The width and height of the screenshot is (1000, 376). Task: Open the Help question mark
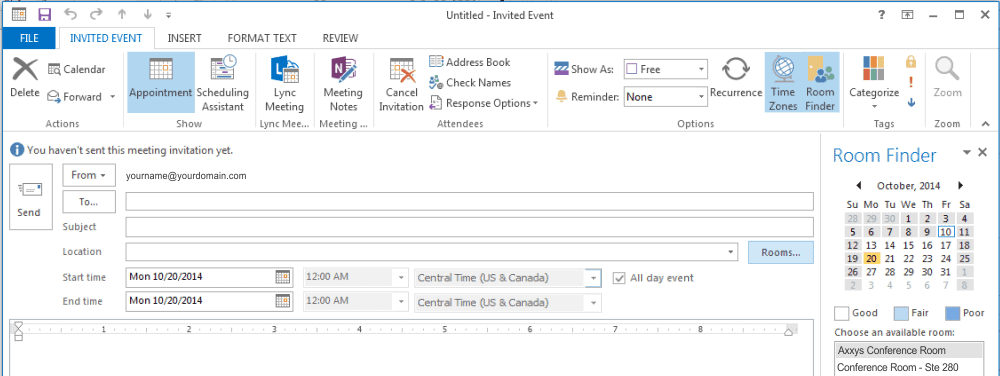pos(881,15)
